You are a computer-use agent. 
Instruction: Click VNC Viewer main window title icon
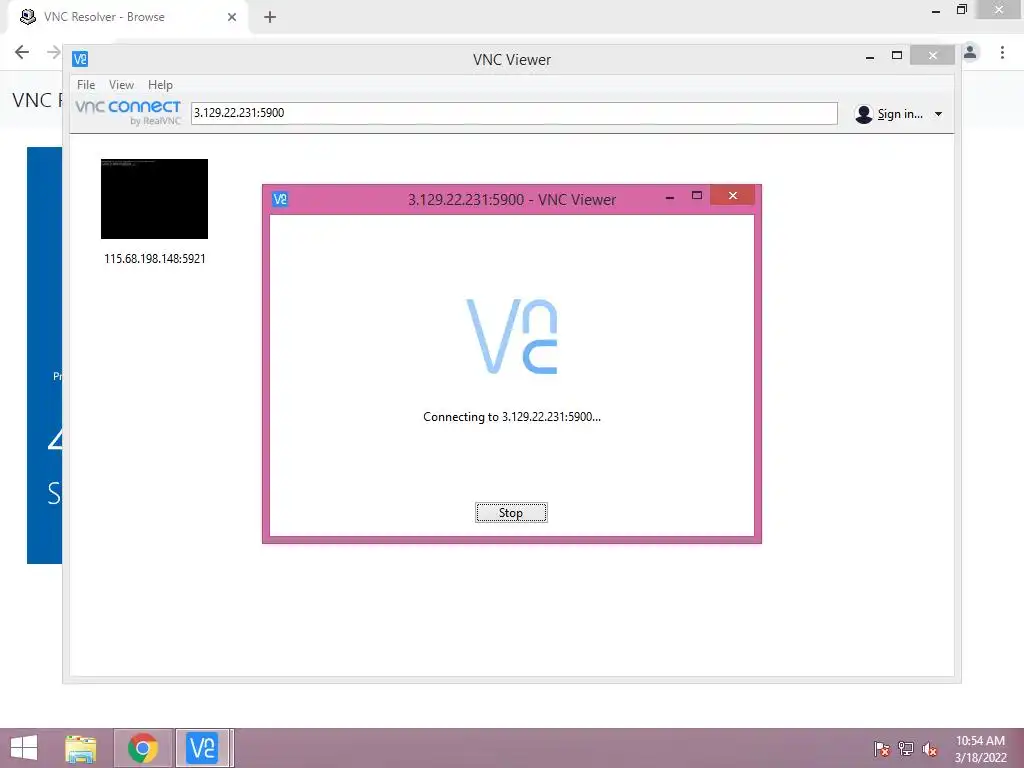coord(80,59)
